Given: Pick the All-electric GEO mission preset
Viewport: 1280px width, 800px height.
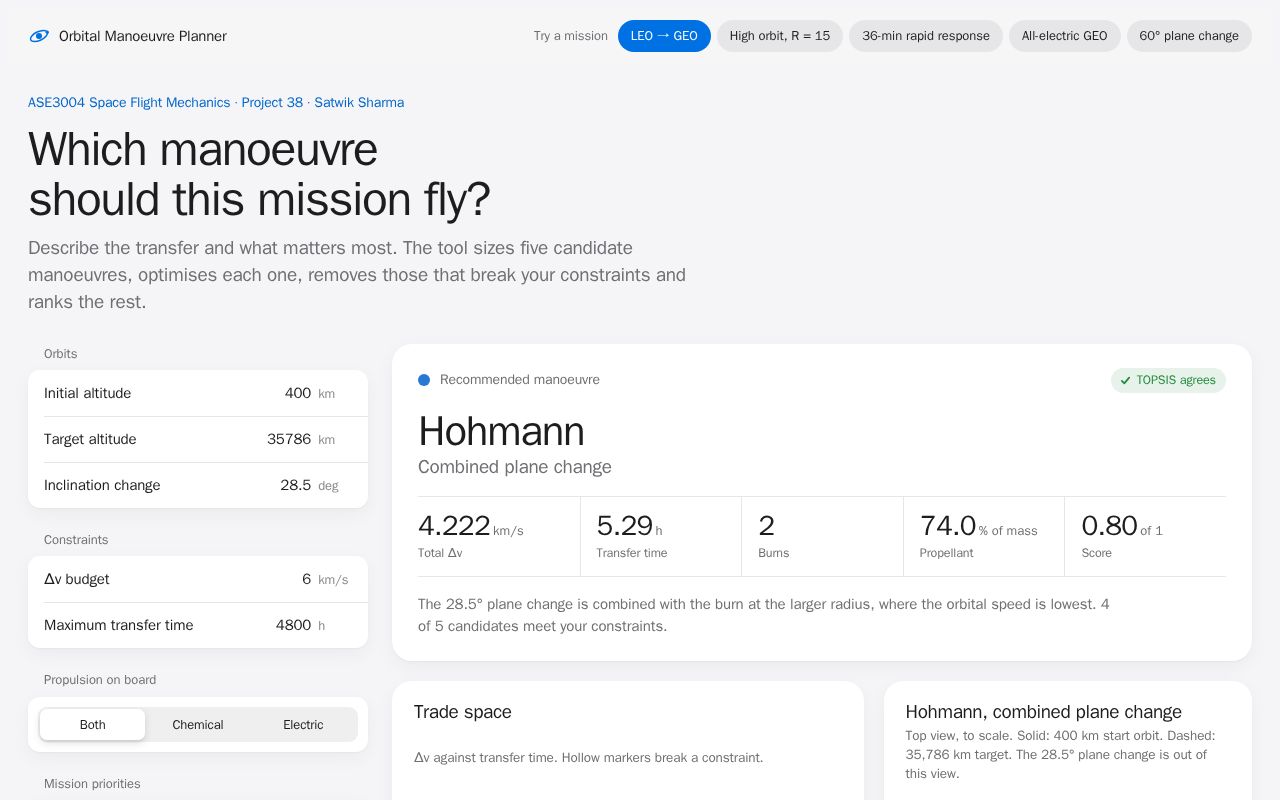Looking at the screenshot, I should click(x=1064, y=36).
